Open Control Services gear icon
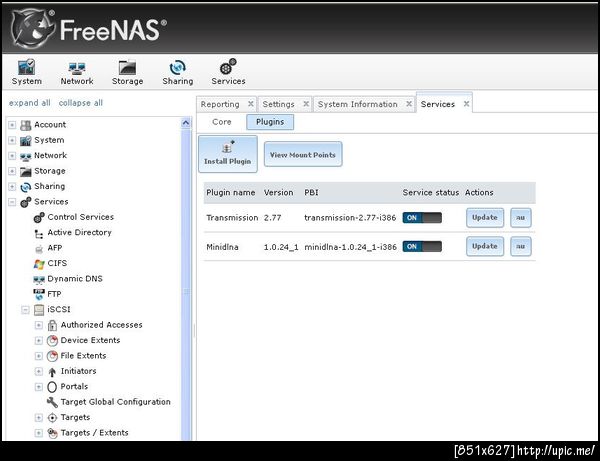This screenshot has width=600, height=461. (39, 217)
